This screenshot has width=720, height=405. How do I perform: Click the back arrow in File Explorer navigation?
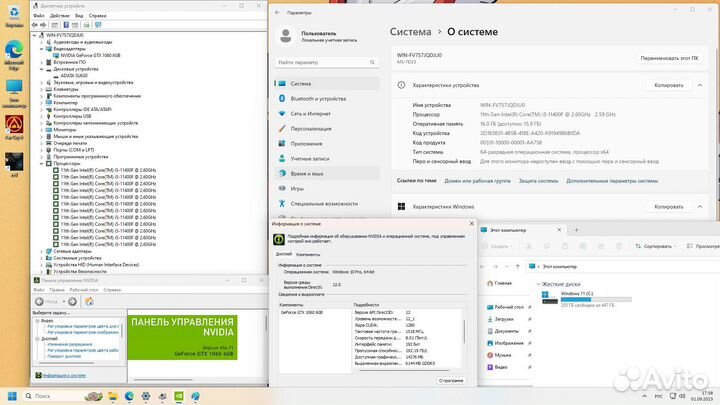coord(483,266)
